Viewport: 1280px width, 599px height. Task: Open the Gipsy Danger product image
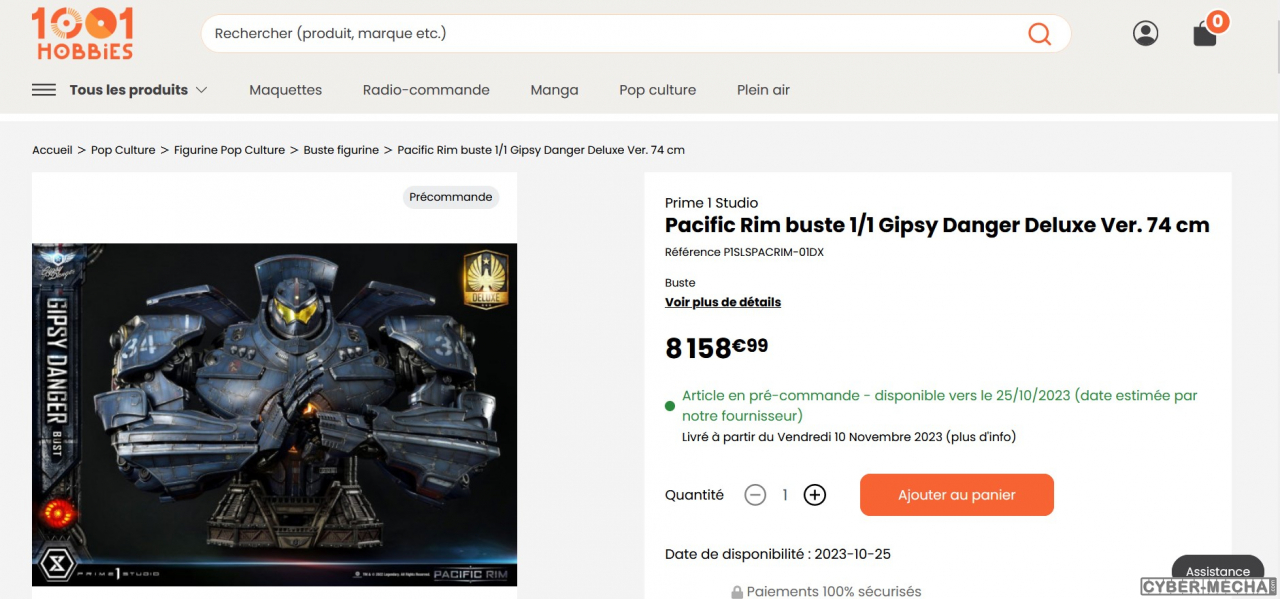pos(274,414)
